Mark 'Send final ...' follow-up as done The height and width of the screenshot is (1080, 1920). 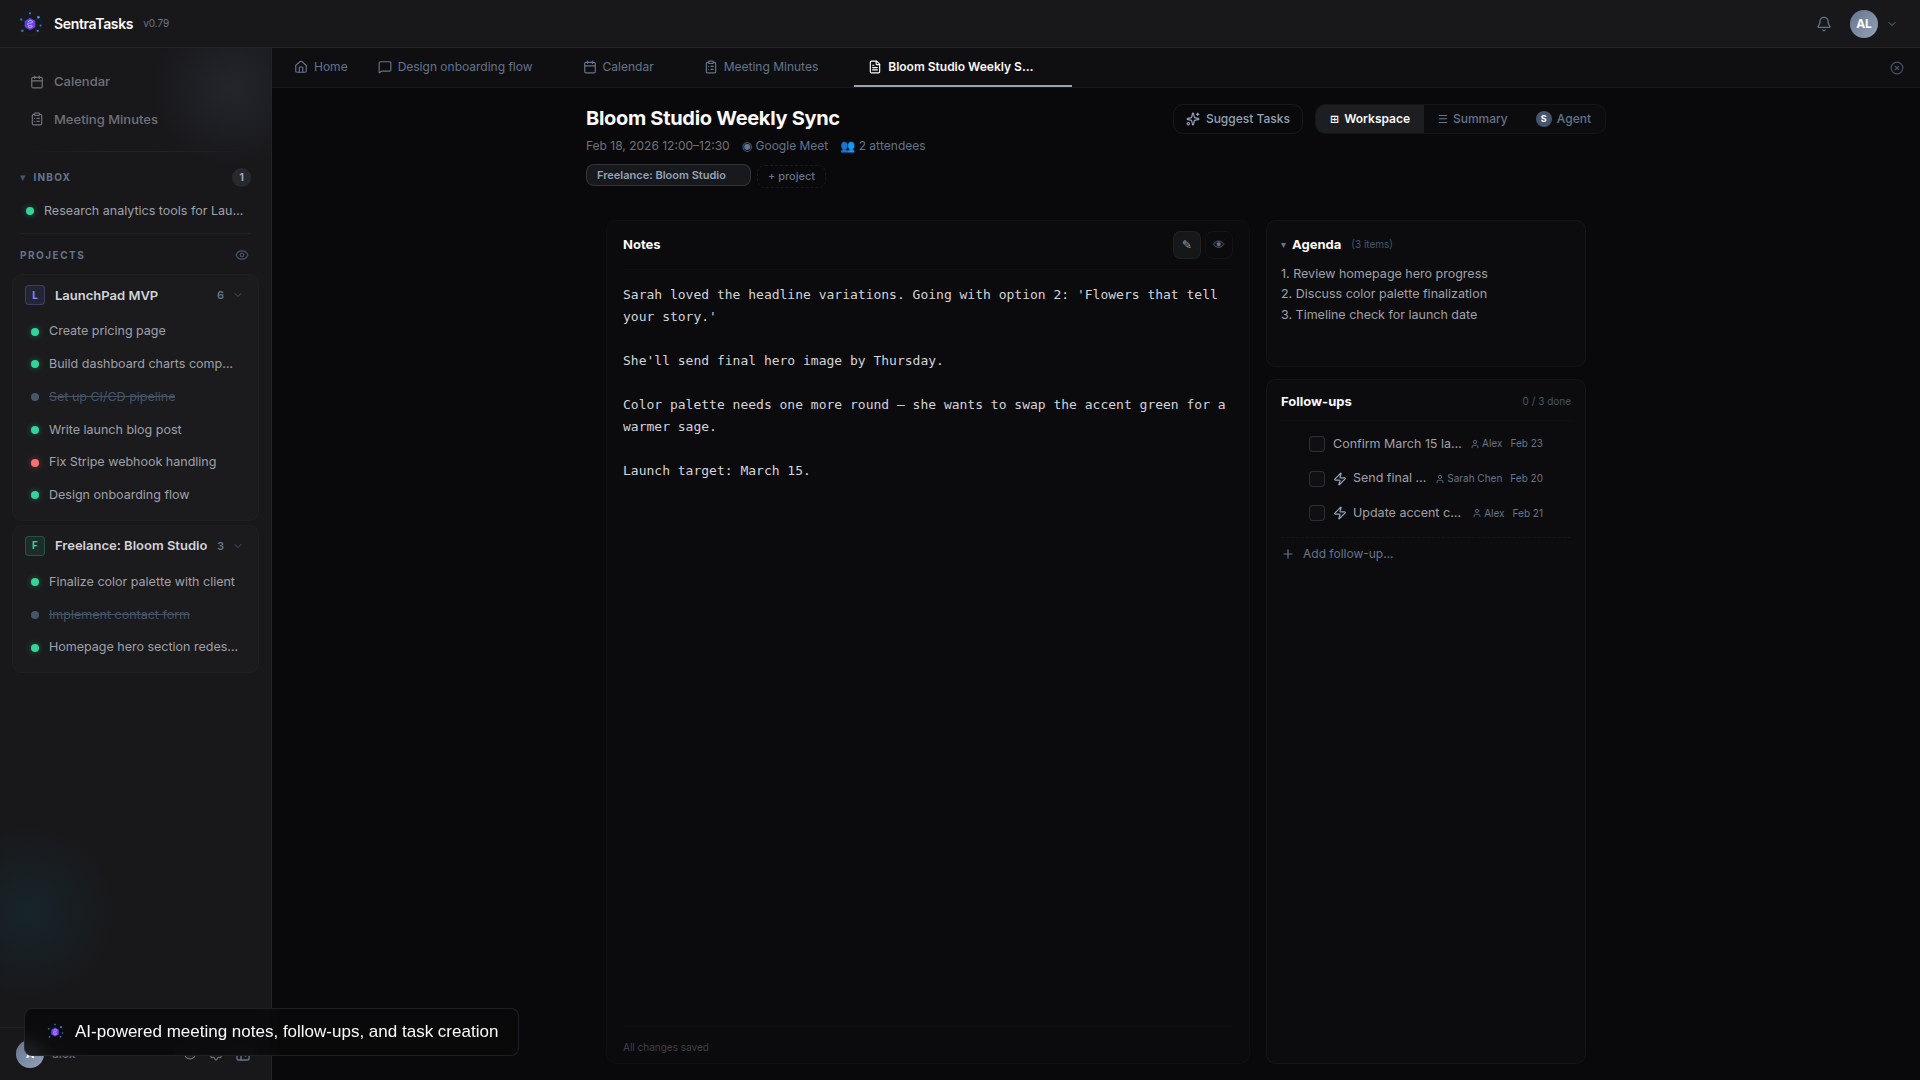1317,479
